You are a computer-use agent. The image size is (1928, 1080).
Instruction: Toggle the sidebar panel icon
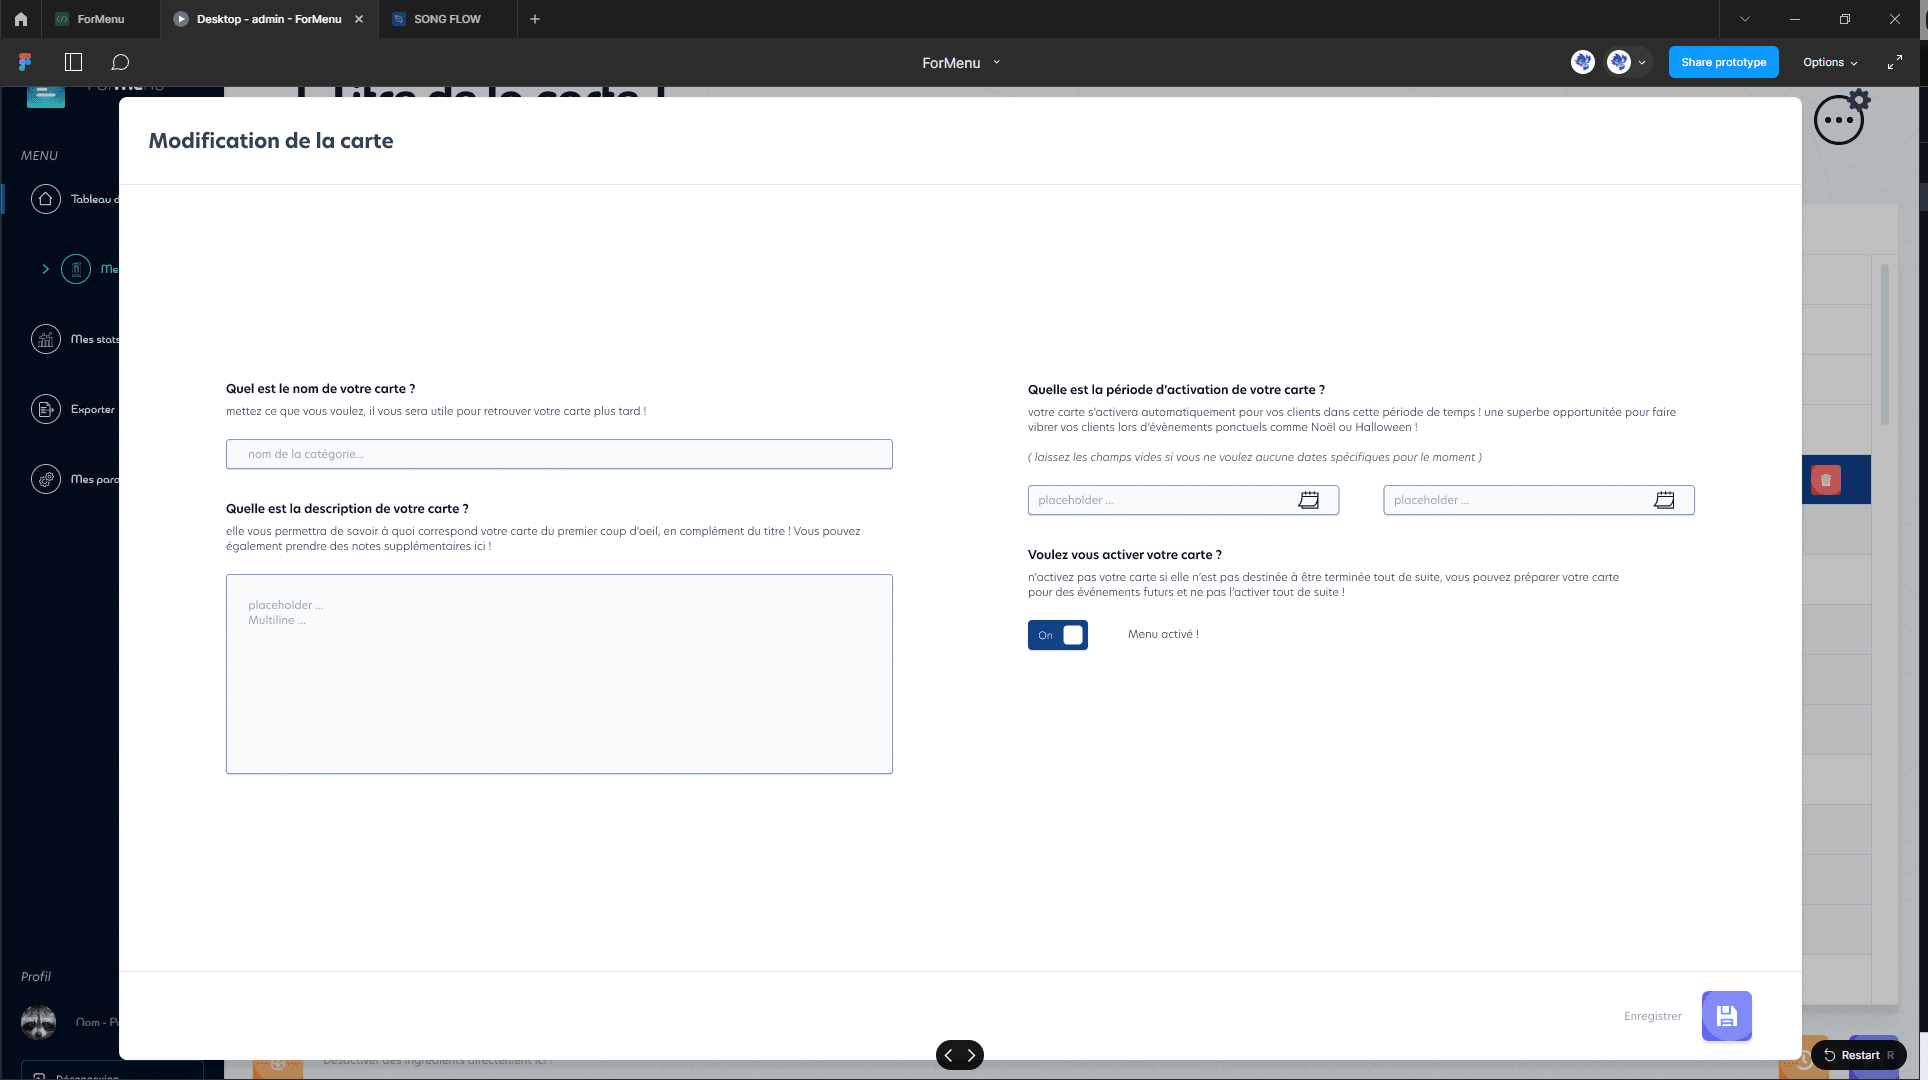73,62
